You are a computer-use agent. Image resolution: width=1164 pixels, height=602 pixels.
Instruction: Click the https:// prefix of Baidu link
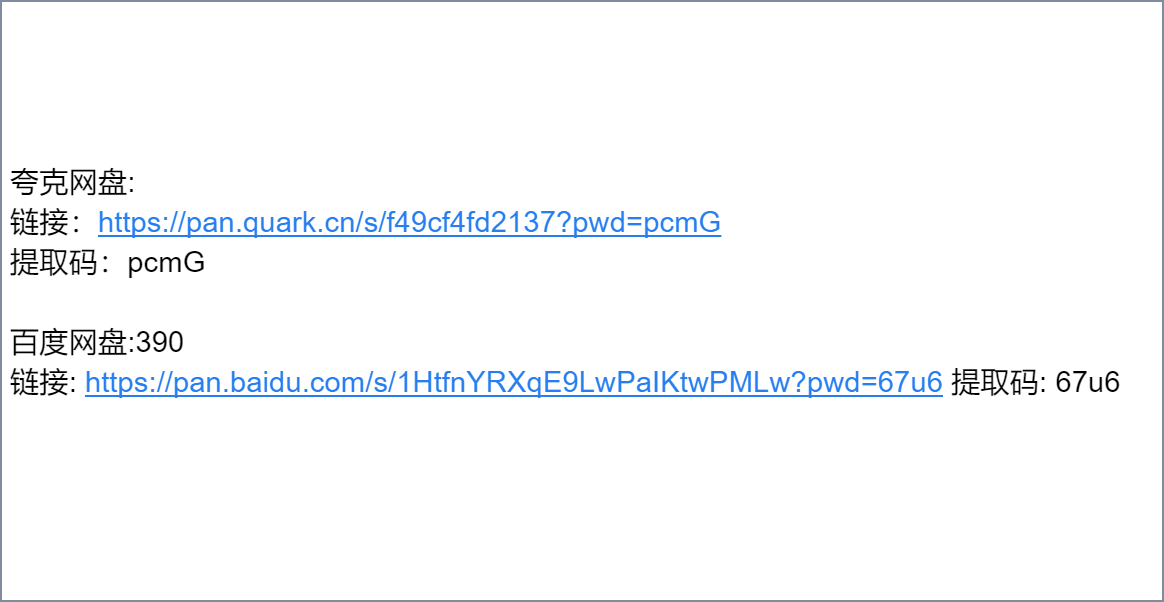[125, 382]
